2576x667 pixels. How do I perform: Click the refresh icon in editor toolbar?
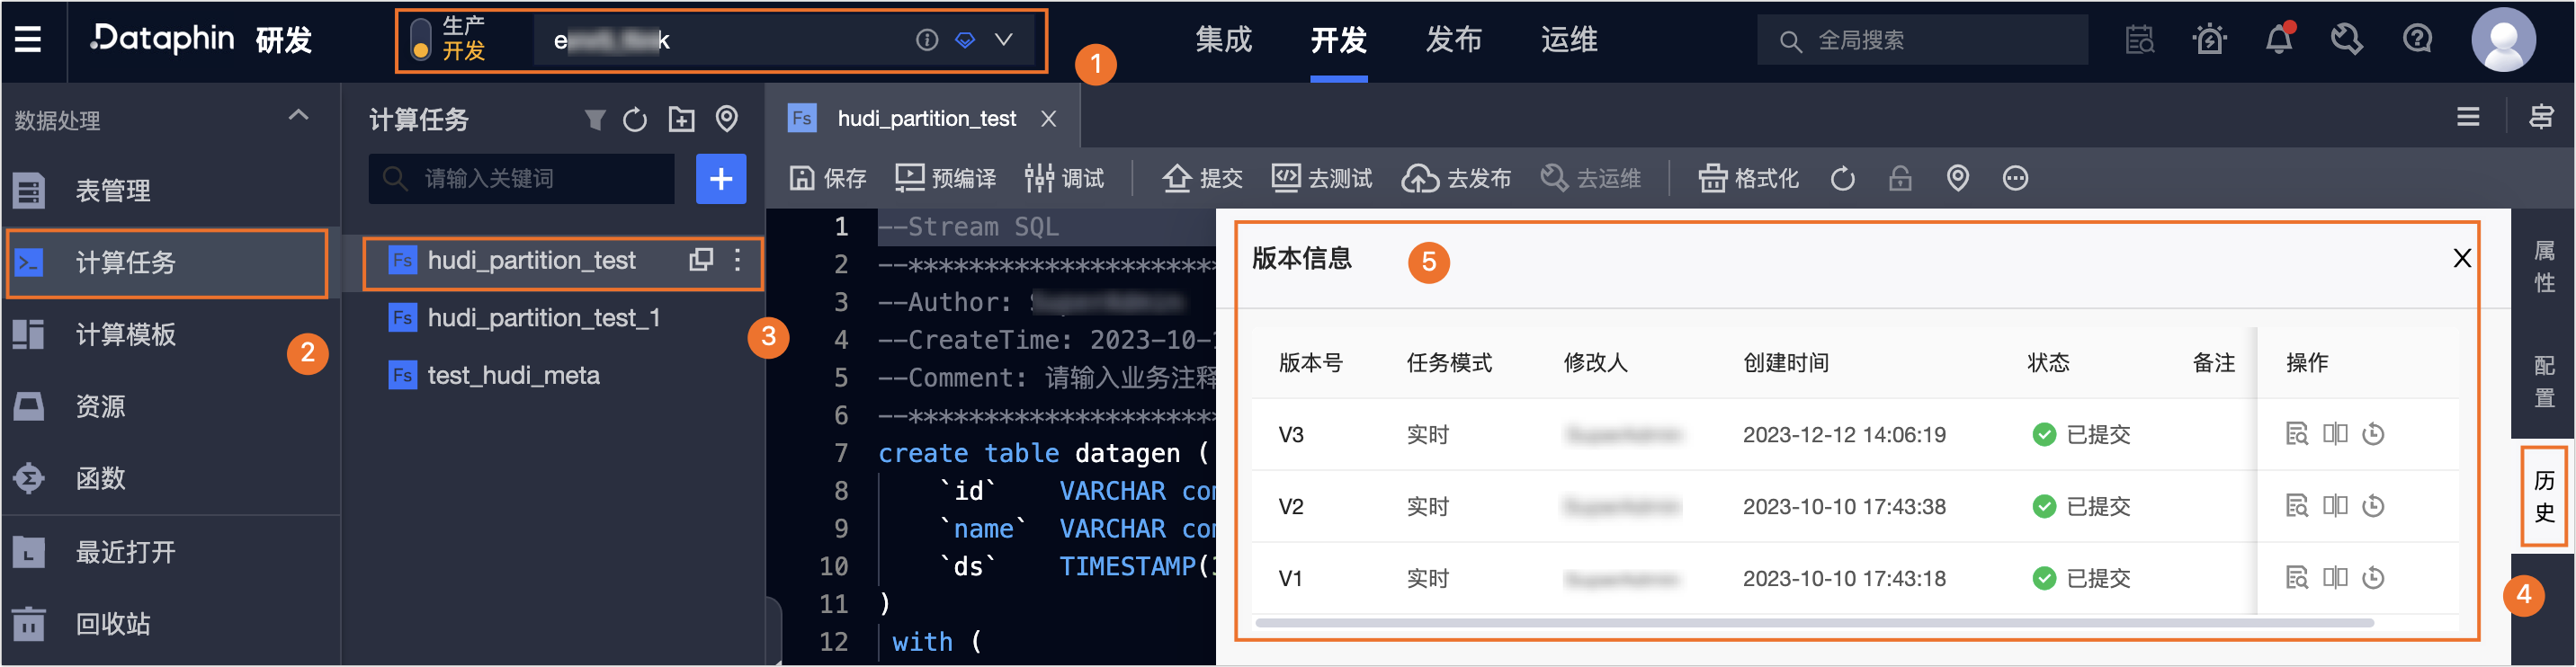(x=1842, y=178)
